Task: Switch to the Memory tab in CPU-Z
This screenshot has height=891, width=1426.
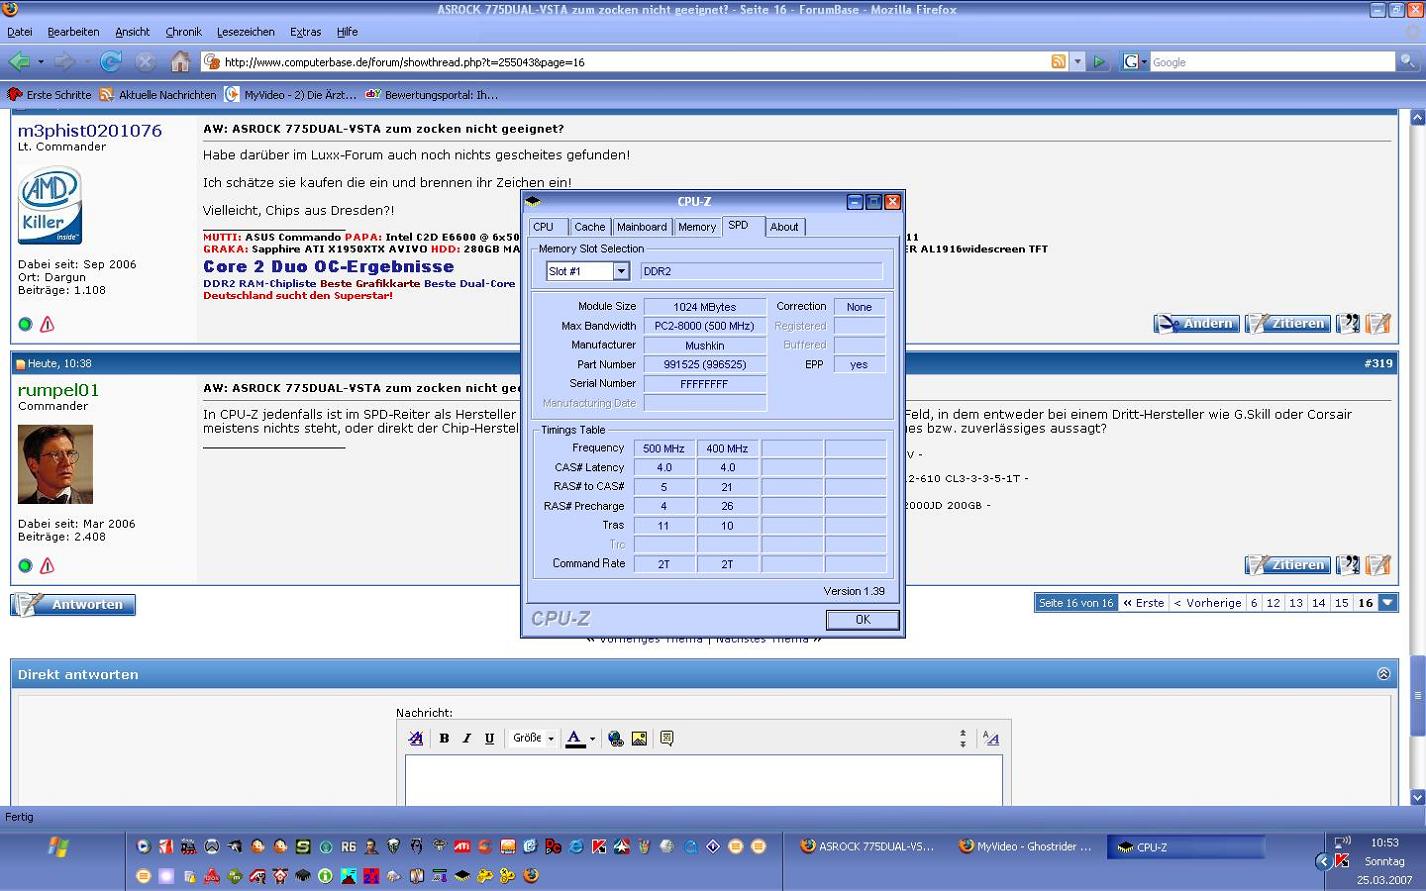Action: pyautogui.click(x=696, y=227)
